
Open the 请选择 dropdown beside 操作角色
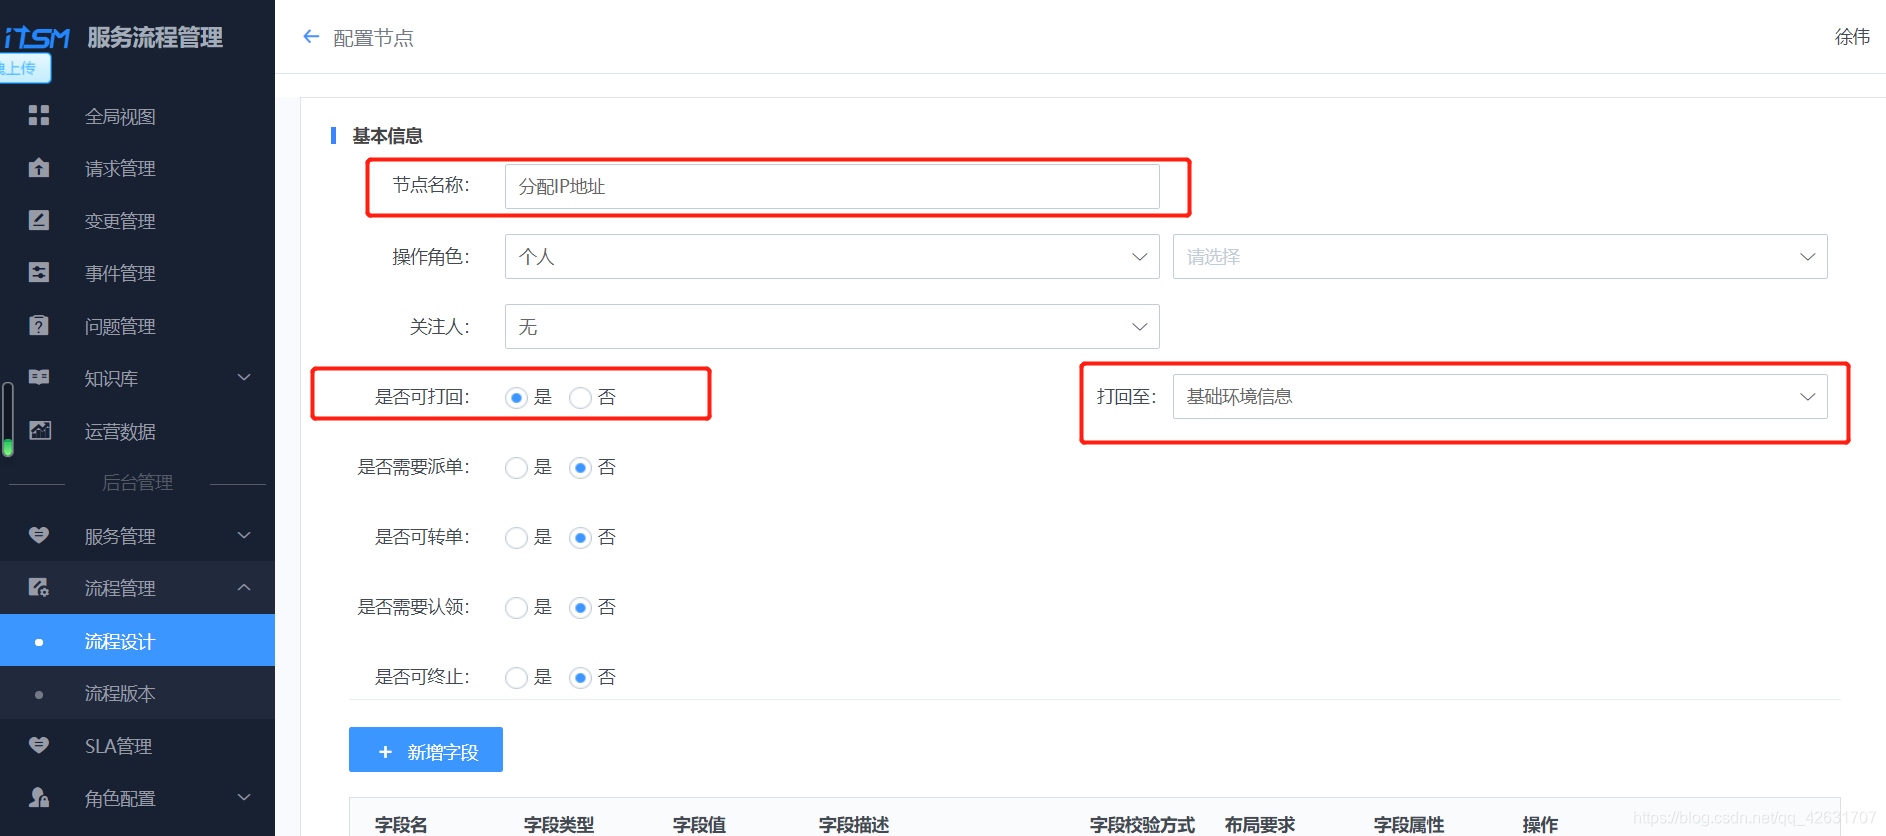(1500, 257)
